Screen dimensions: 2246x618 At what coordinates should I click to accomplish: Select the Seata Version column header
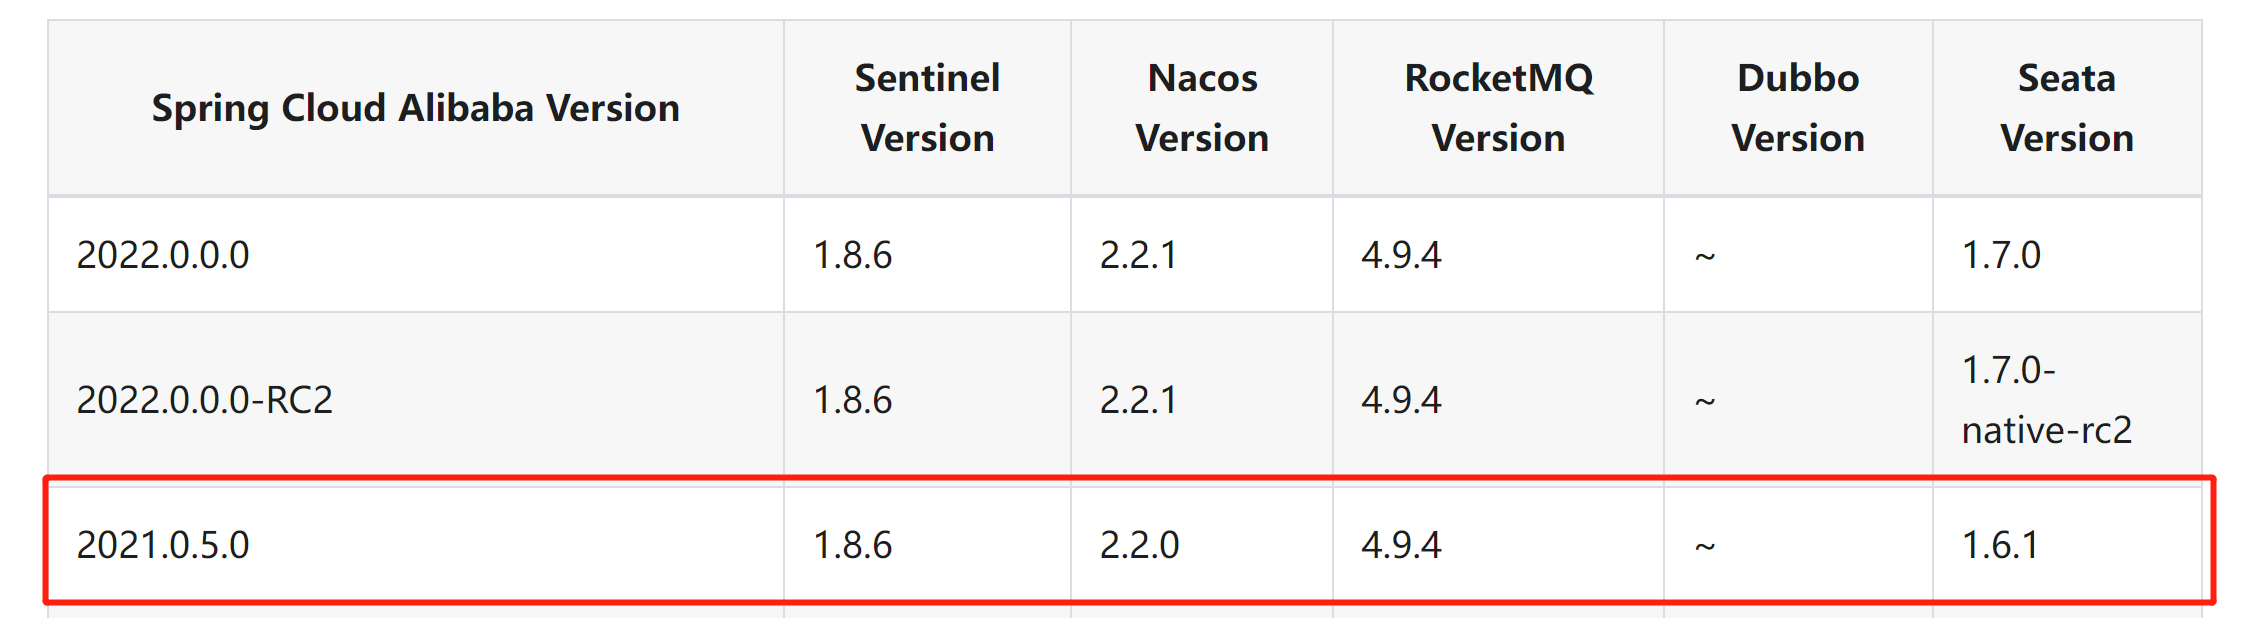(x=2066, y=108)
